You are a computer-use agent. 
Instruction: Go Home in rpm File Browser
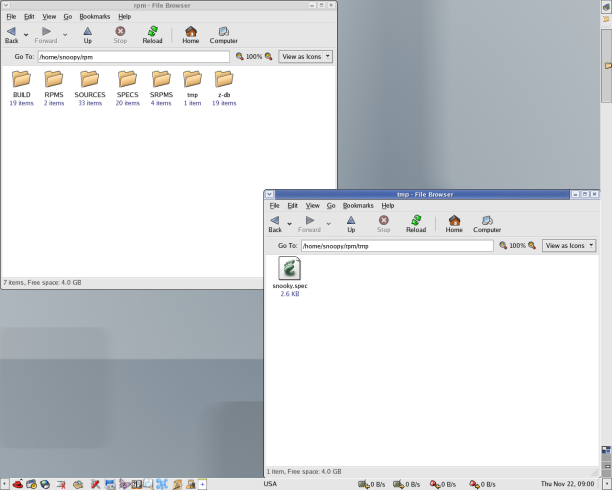click(190, 31)
